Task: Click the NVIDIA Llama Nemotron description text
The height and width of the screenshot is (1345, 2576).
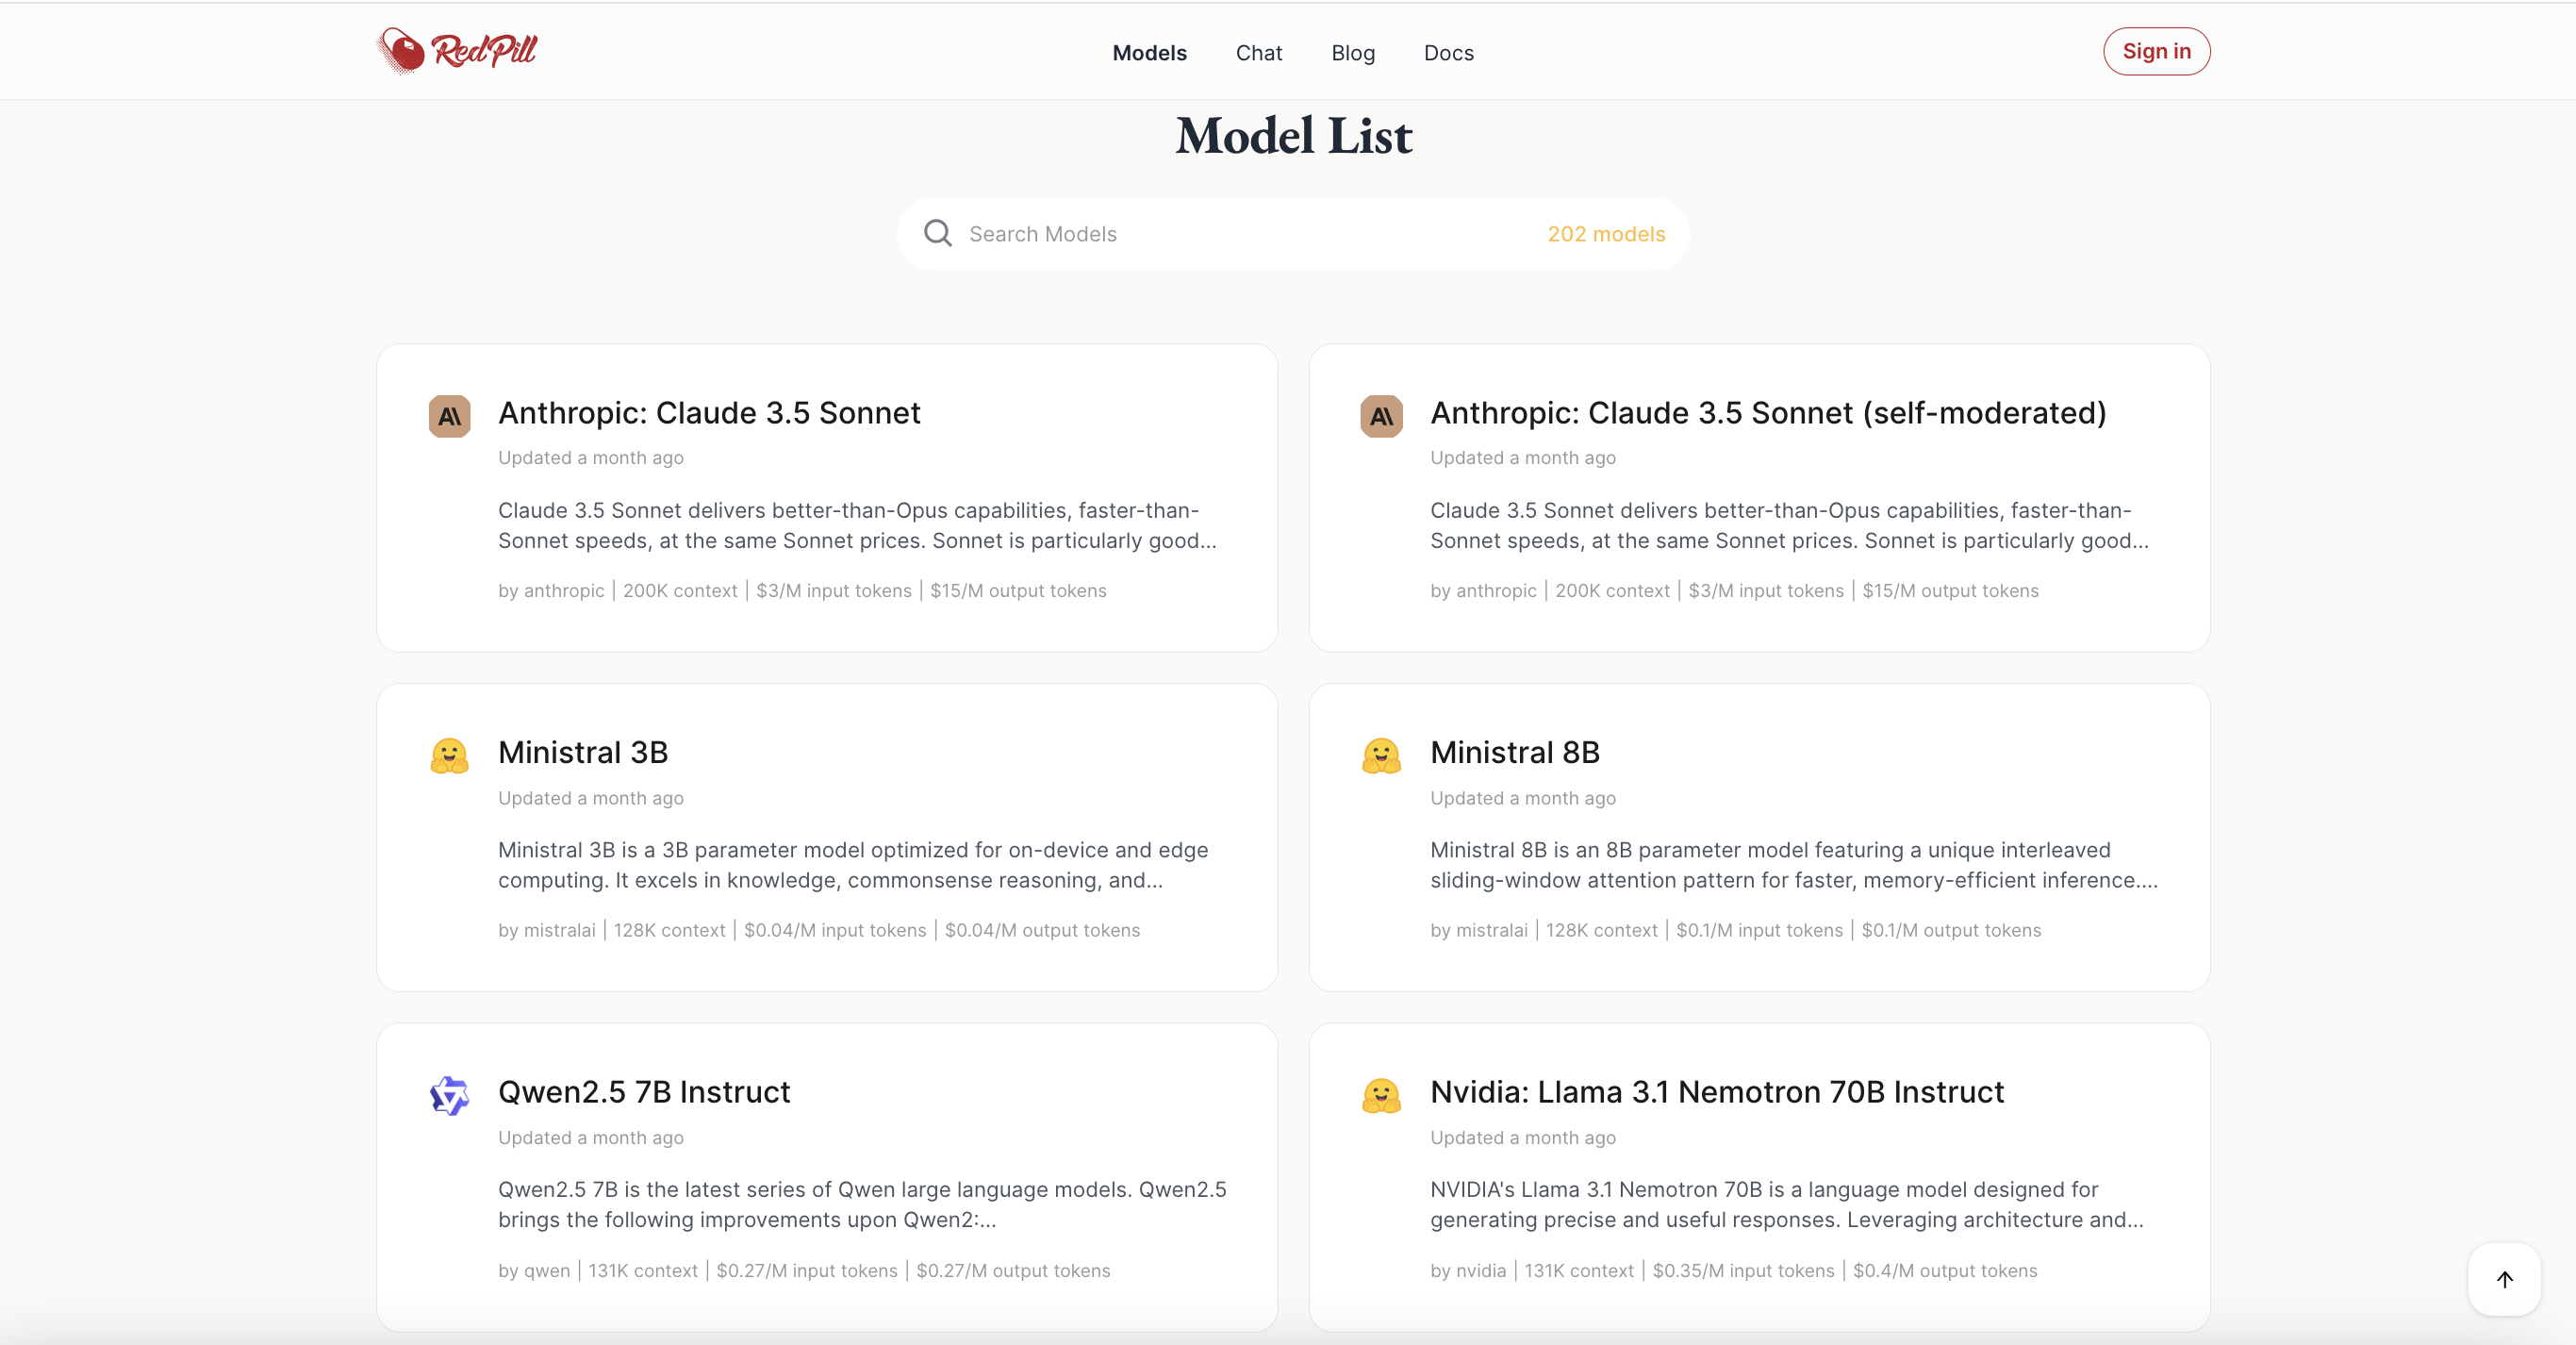Action: click(x=1787, y=1204)
